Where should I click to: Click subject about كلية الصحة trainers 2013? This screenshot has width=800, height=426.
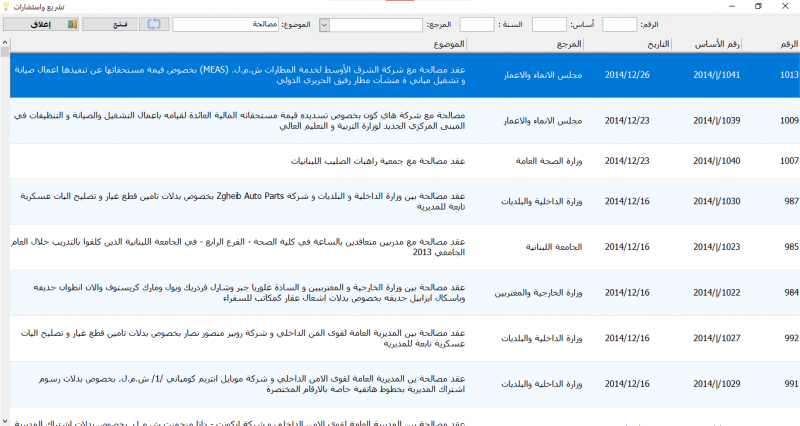238,247
